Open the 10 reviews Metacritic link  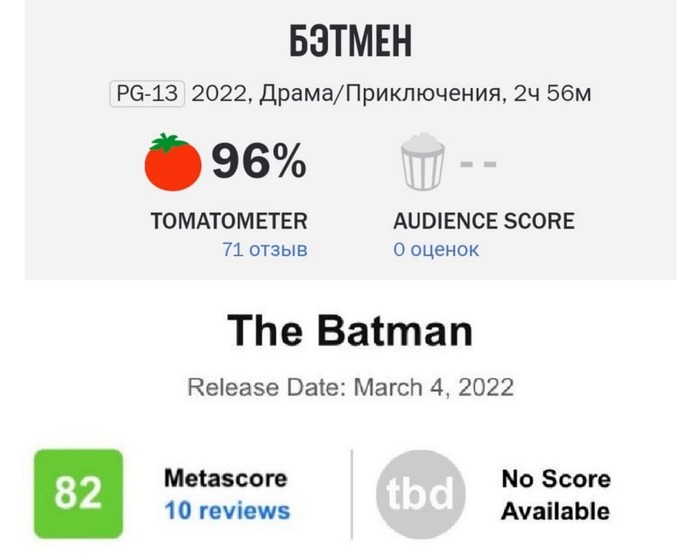tap(226, 510)
